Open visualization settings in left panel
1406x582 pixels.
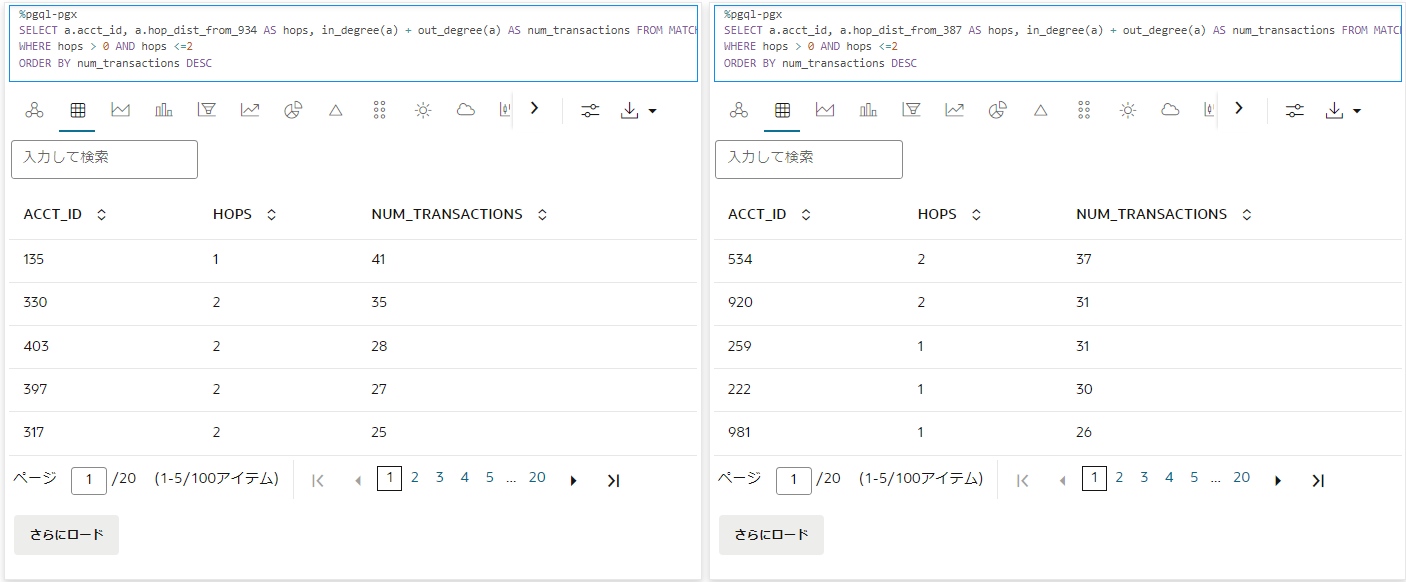tap(590, 110)
